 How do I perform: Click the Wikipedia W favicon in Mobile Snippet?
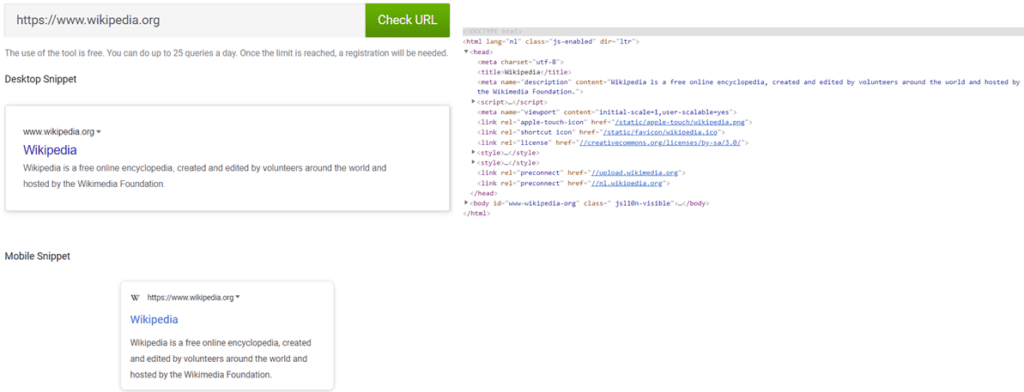pos(135,297)
